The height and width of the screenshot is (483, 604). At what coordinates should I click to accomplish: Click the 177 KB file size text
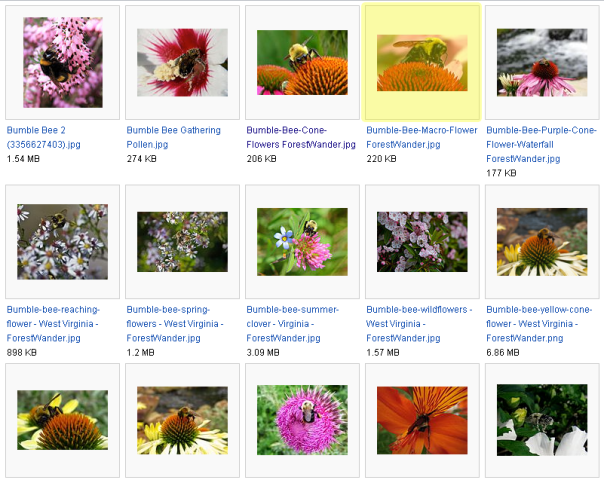[501, 173]
